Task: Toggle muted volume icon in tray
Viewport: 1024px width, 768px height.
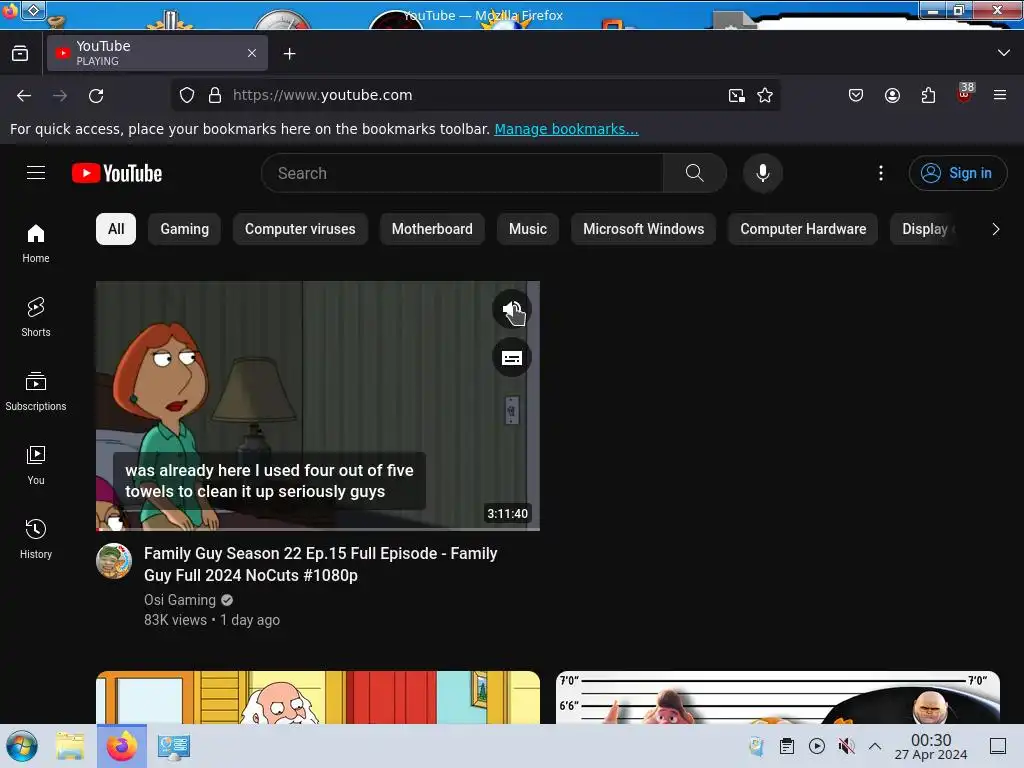Action: click(x=846, y=746)
